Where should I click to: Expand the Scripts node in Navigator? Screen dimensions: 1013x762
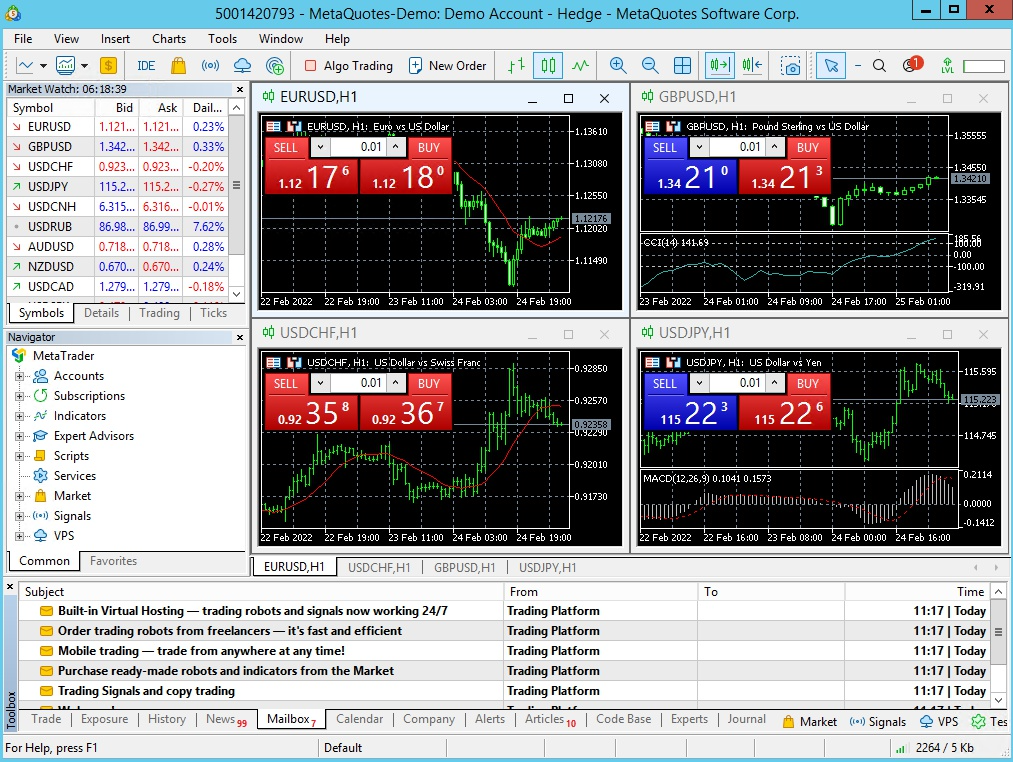19,456
